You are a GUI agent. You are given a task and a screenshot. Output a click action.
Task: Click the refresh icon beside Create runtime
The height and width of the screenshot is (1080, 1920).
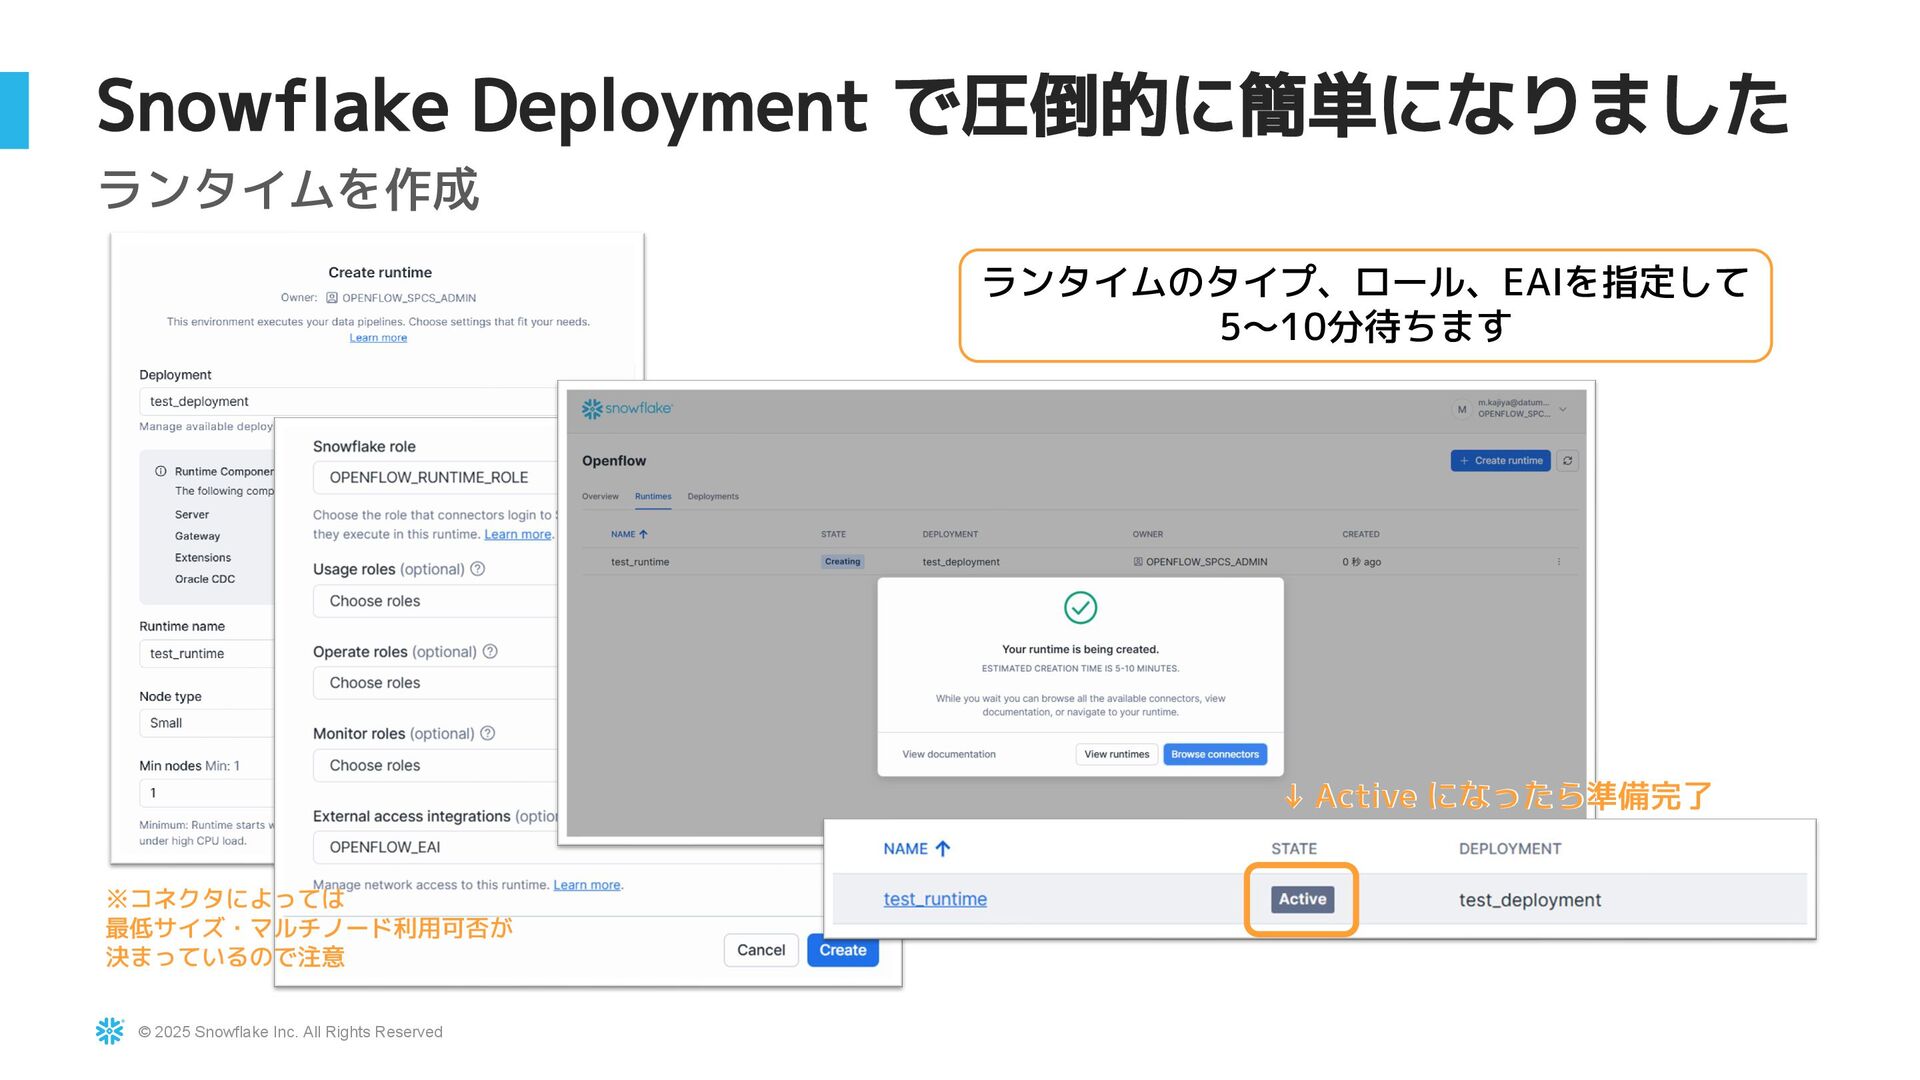(x=1567, y=461)
